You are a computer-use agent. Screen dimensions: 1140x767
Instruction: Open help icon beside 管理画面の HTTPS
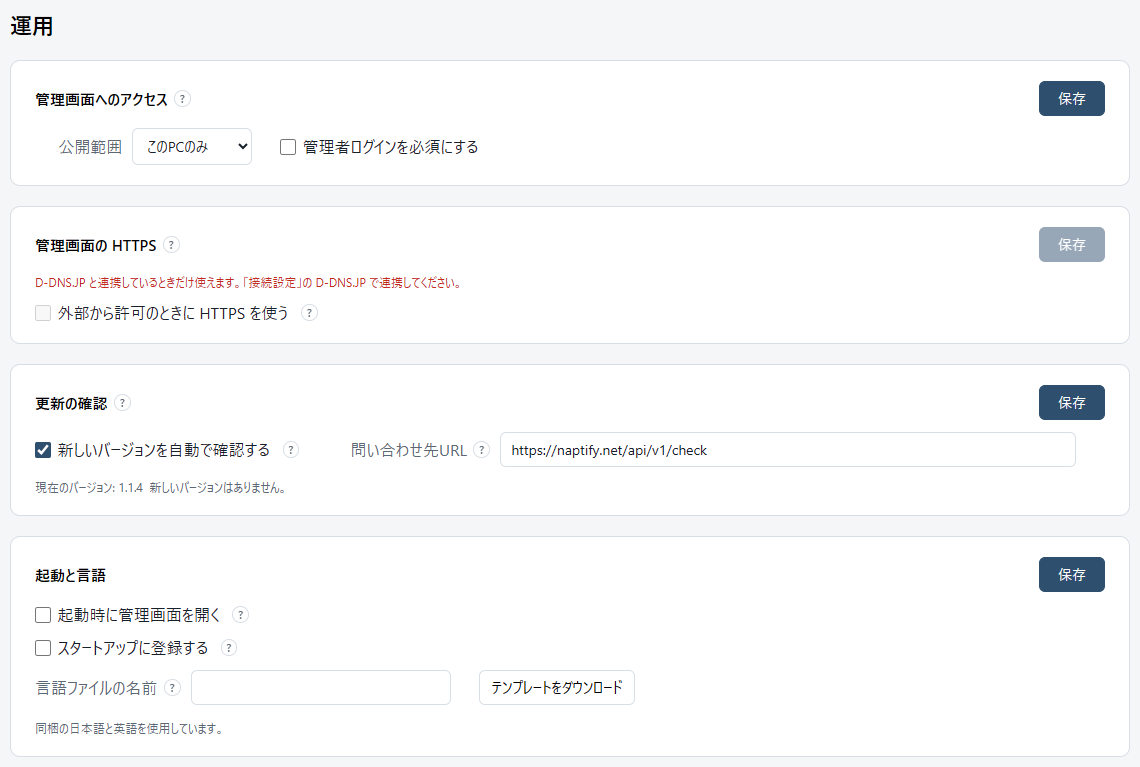pos(171,245)
